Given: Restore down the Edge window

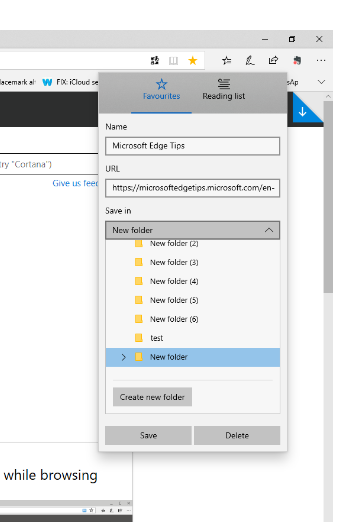Looking at the screenshot, I should tap(292, 39).
